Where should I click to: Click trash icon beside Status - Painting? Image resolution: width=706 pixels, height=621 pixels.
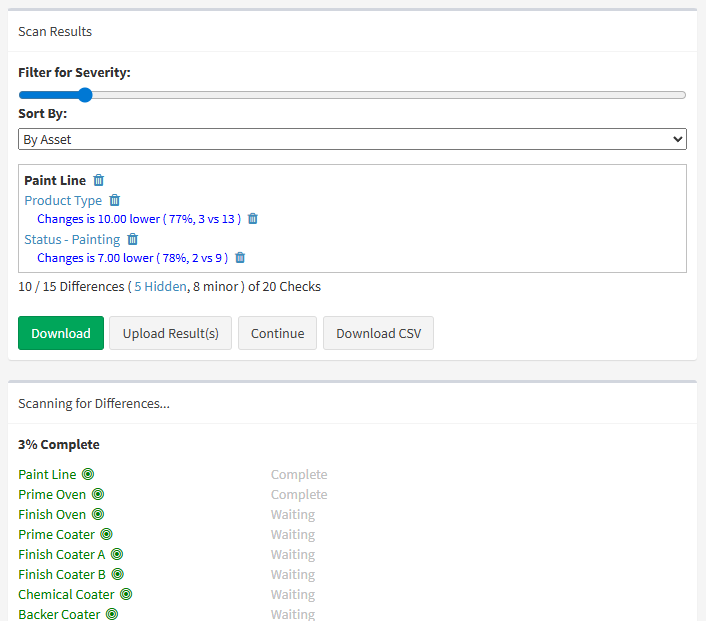(132, 240)
